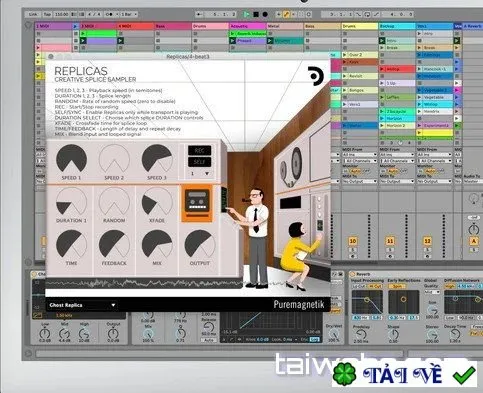483x393 pixels.
Task: Turn the SPEED 1 knob in Replicas
Action: click(x=71, y=159)
